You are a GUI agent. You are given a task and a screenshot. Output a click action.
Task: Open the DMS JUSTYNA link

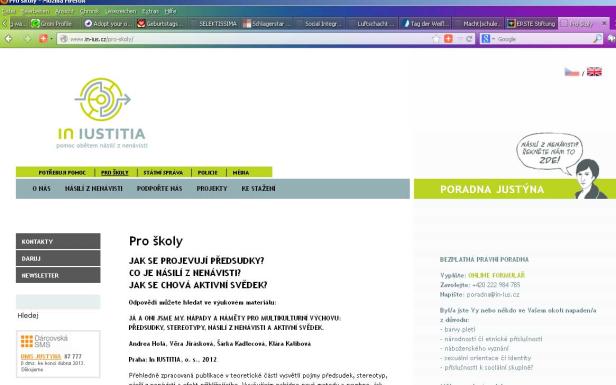(x=41, y=357)
